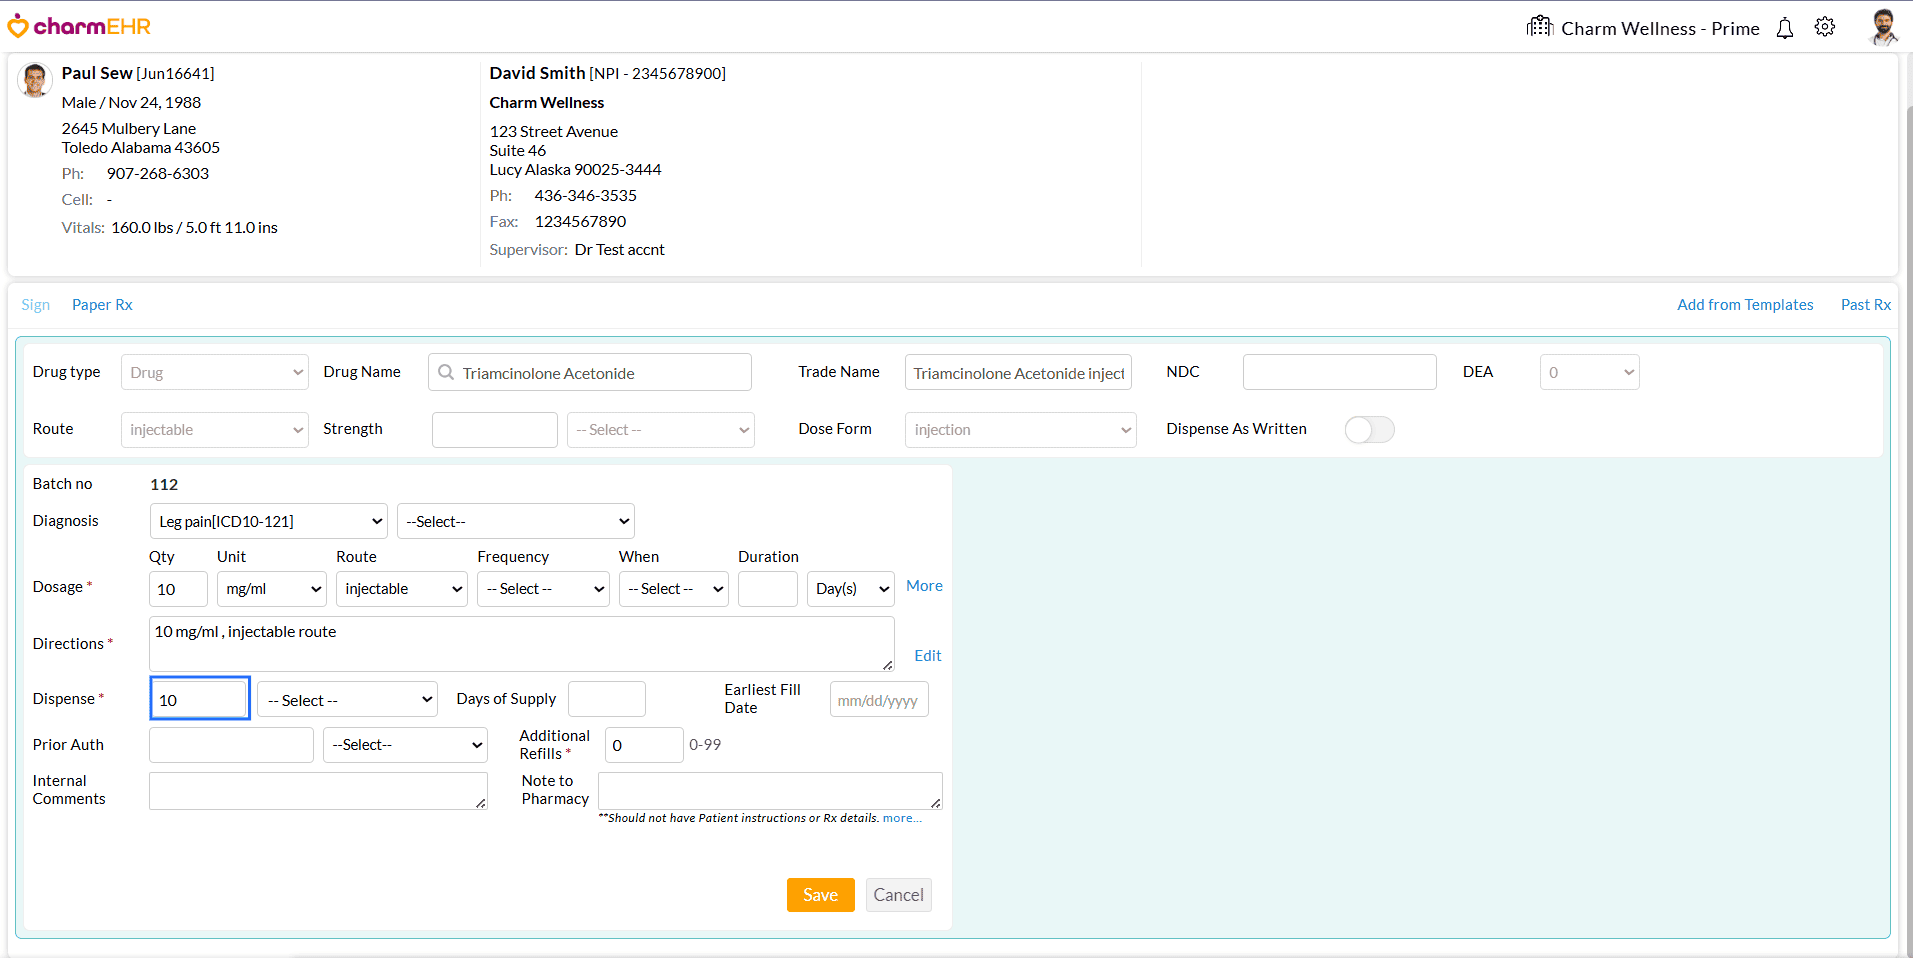Focus the Drug Name search field

click(590, 372)
